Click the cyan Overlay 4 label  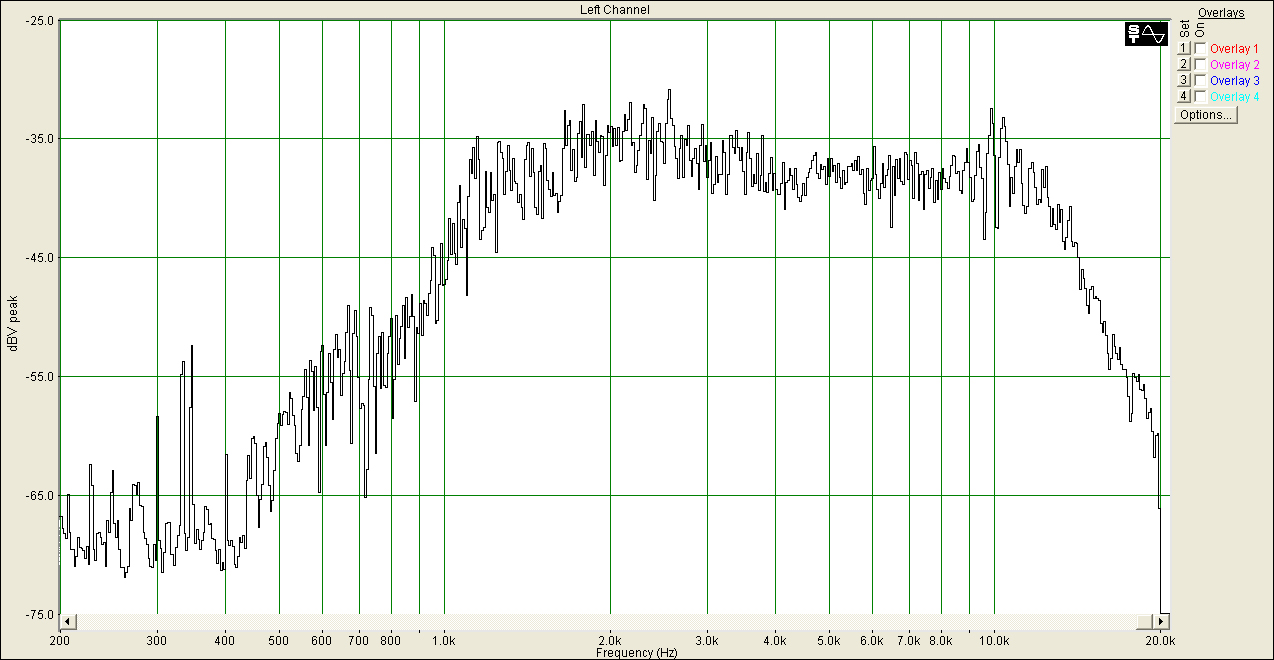1234,97
